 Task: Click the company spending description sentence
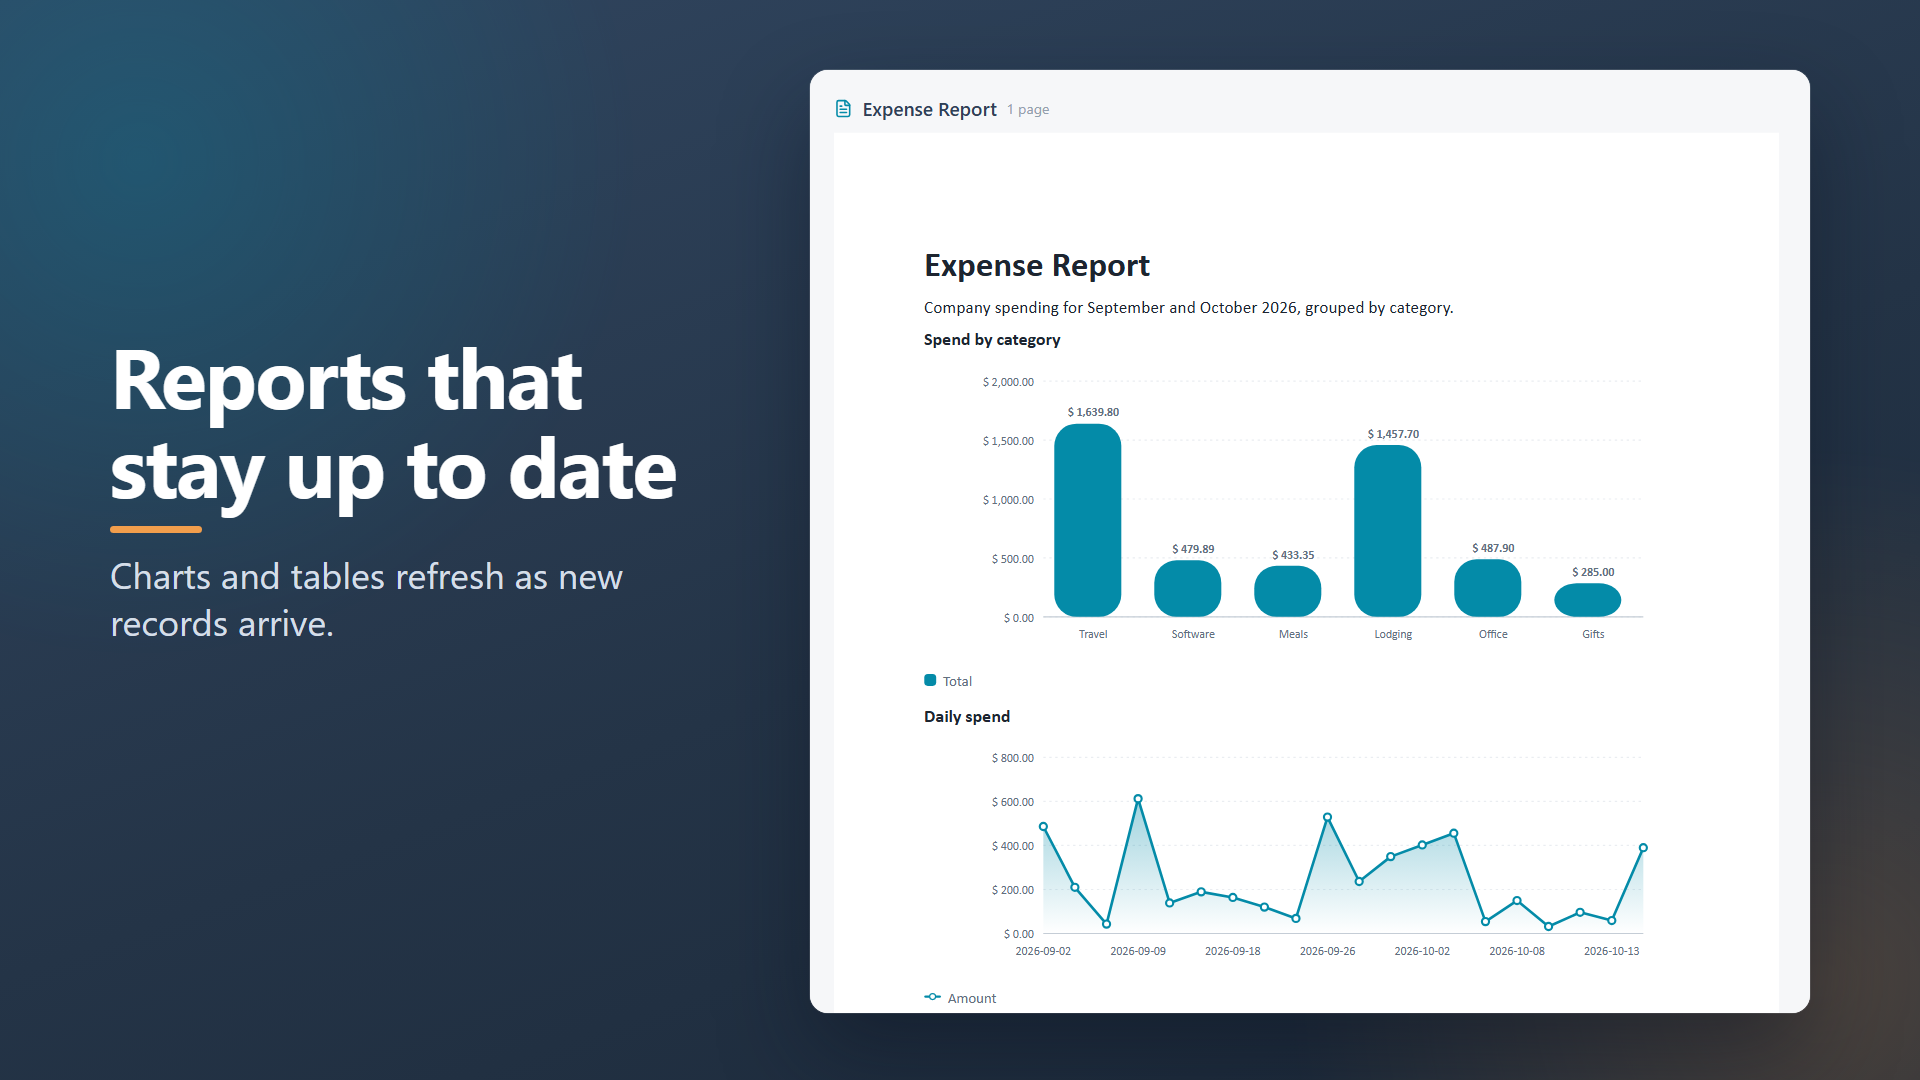coord(1188,308)
